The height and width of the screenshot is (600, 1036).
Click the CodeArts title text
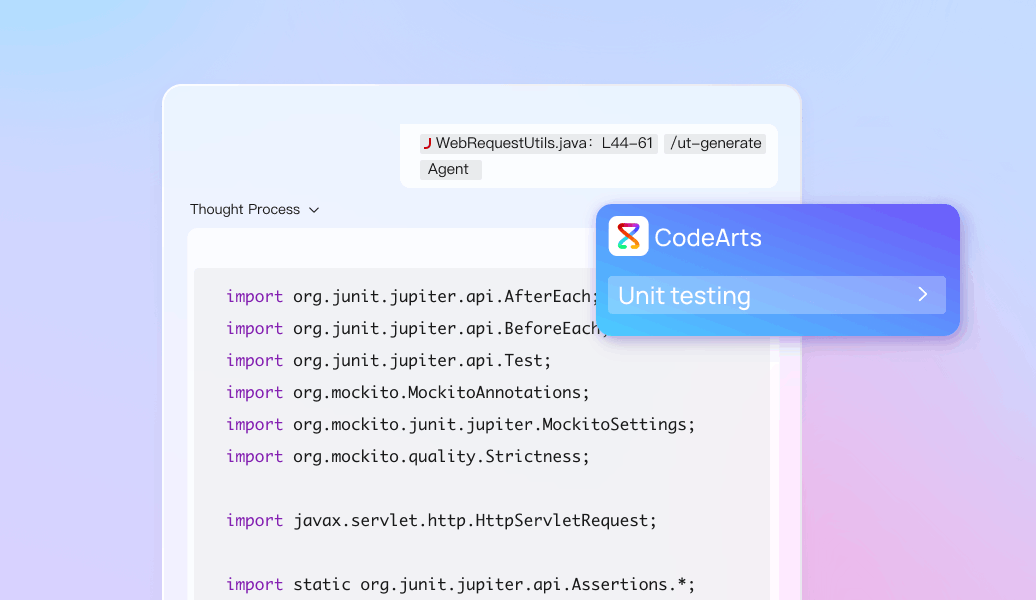click(x=708, y=238)
